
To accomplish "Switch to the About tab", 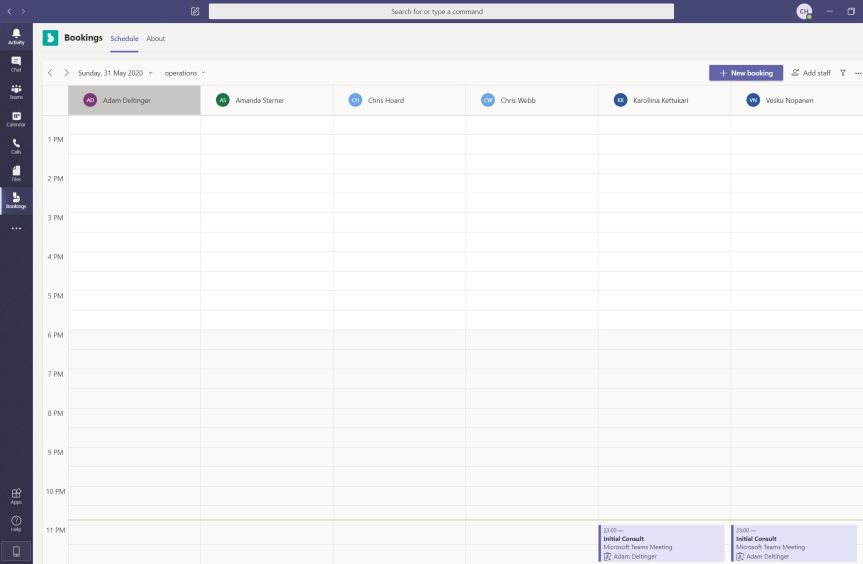I will click(155, 39).
